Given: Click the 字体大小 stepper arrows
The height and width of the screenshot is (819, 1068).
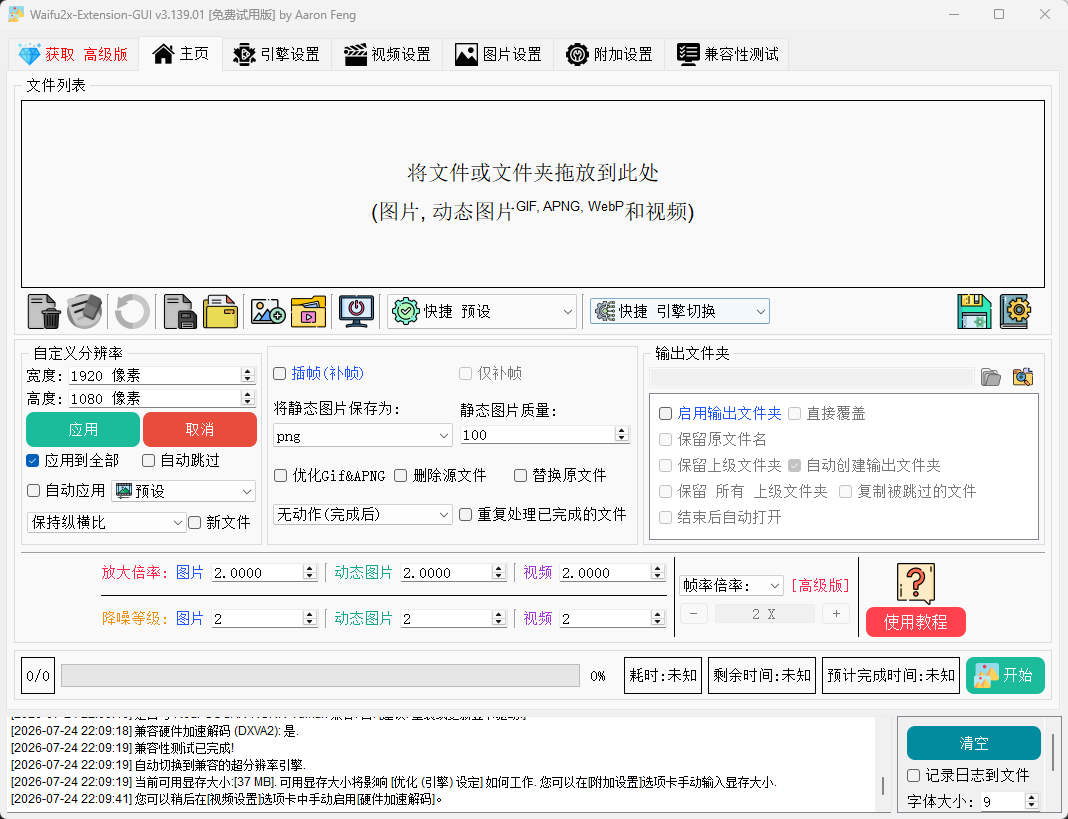Looking at the screenshot, I should [1032, 801].
